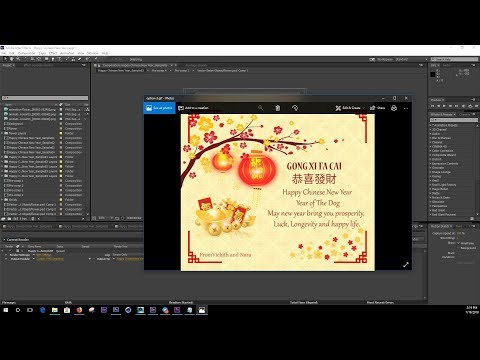Open the Window menu
The height and width of the screenshot is (360, 480).
pos(93,53)
